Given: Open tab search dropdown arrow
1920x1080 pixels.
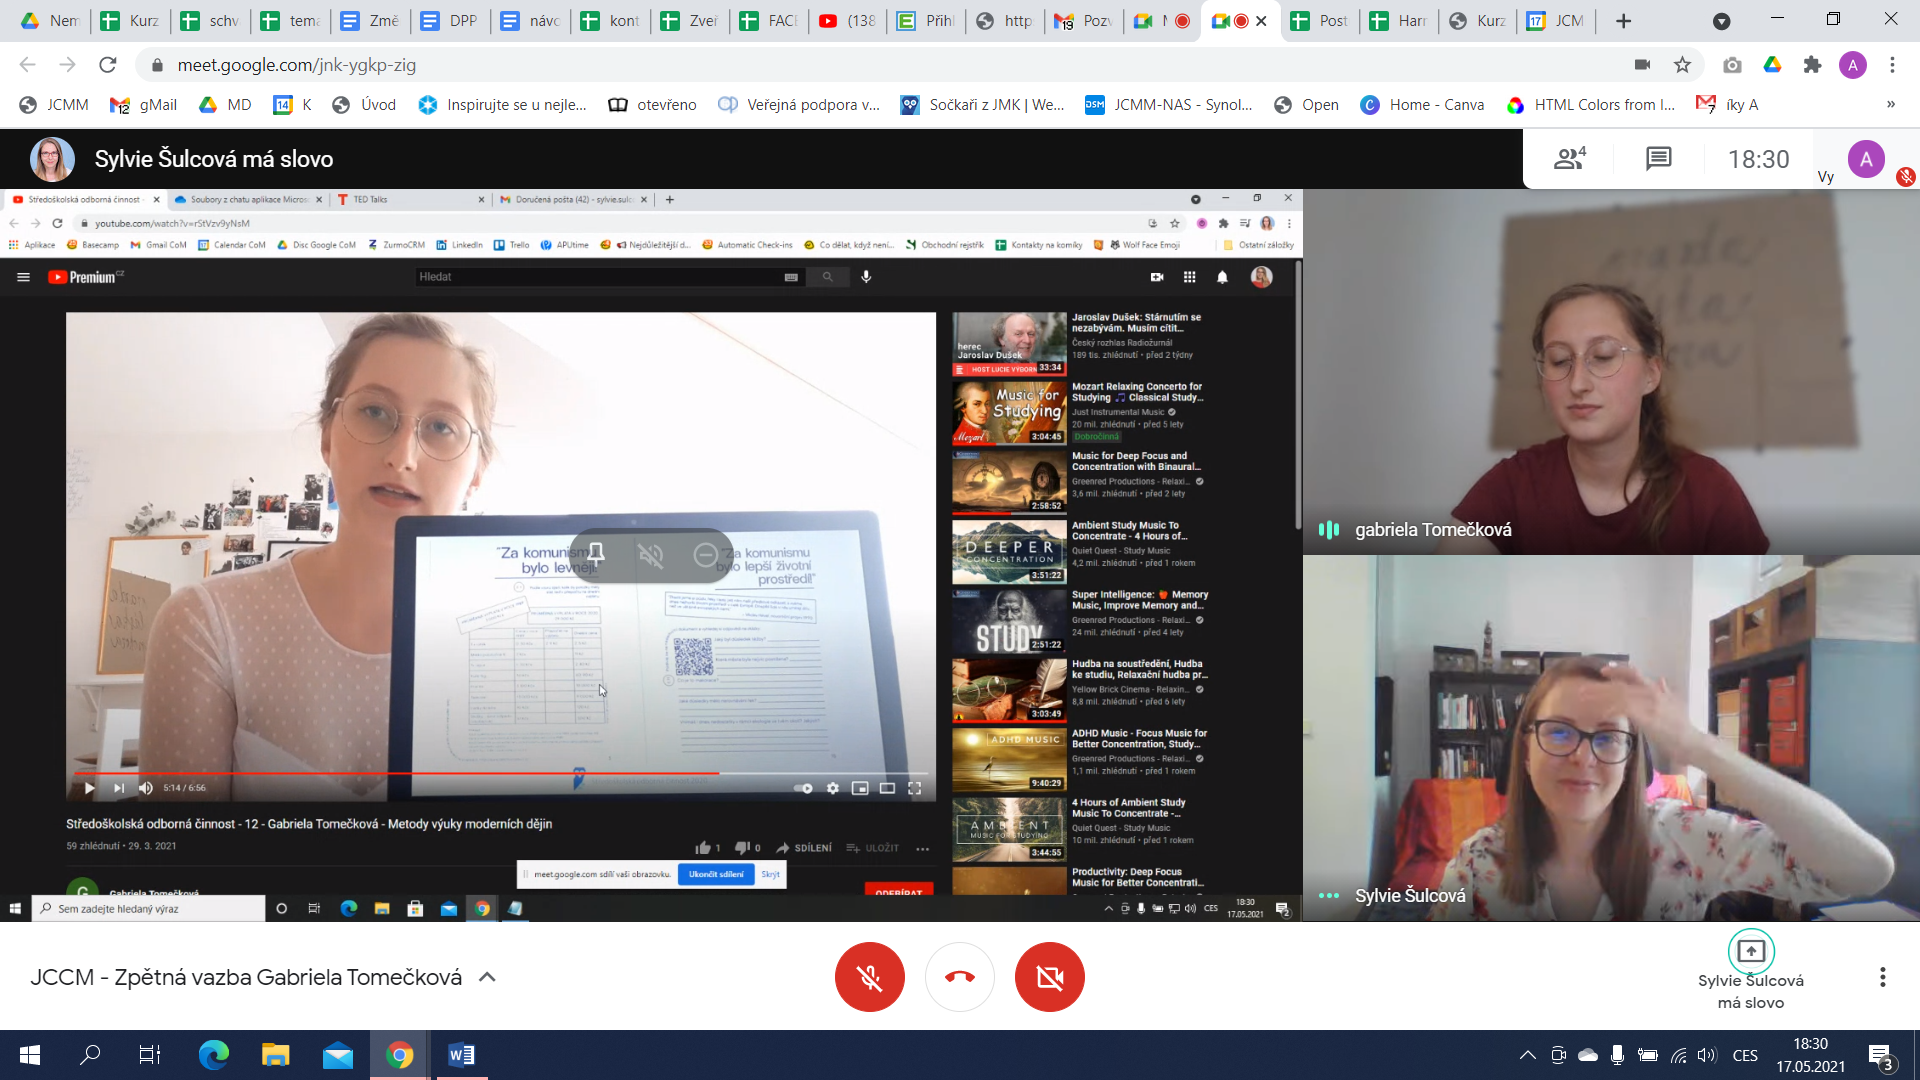Looking at the screenshot, I should (1721, 21).
